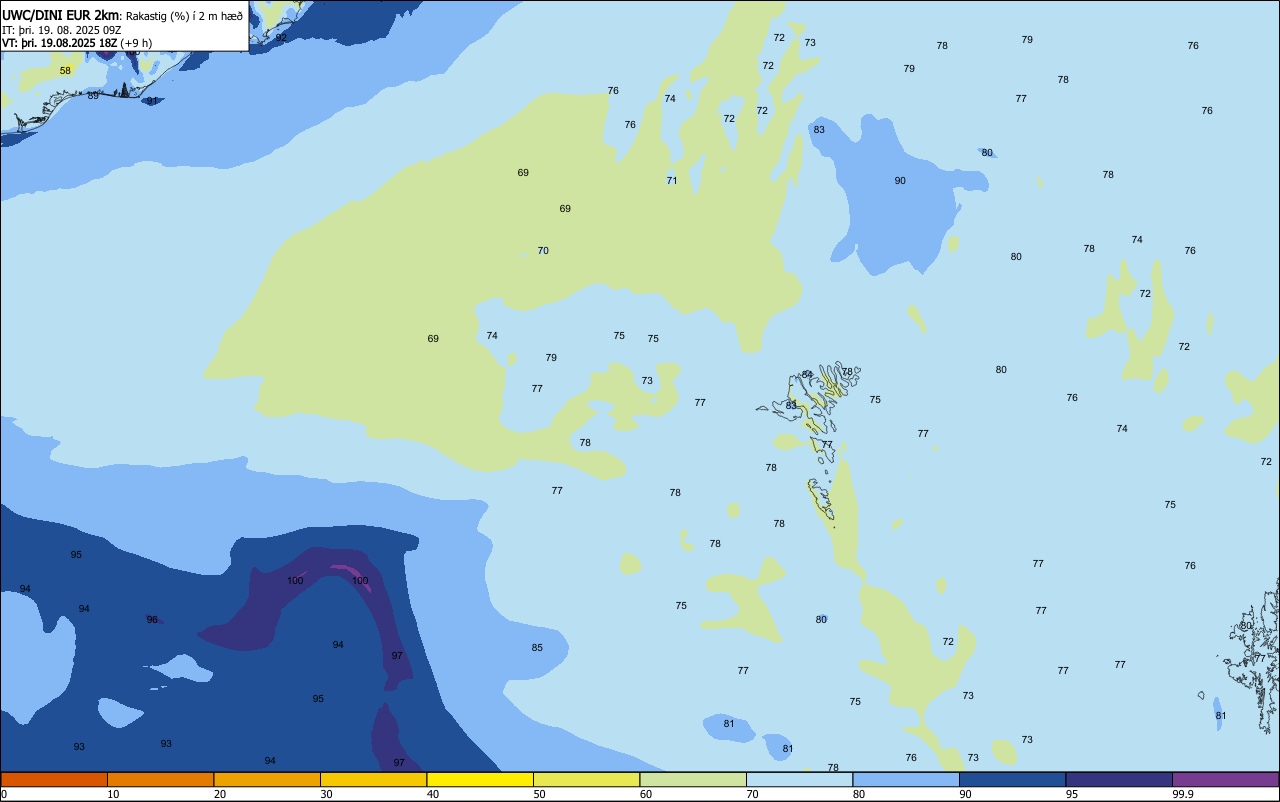Click the "Rakastig (%) í 2 m hæð" label
1280x802 pixels.
(184, 15)
